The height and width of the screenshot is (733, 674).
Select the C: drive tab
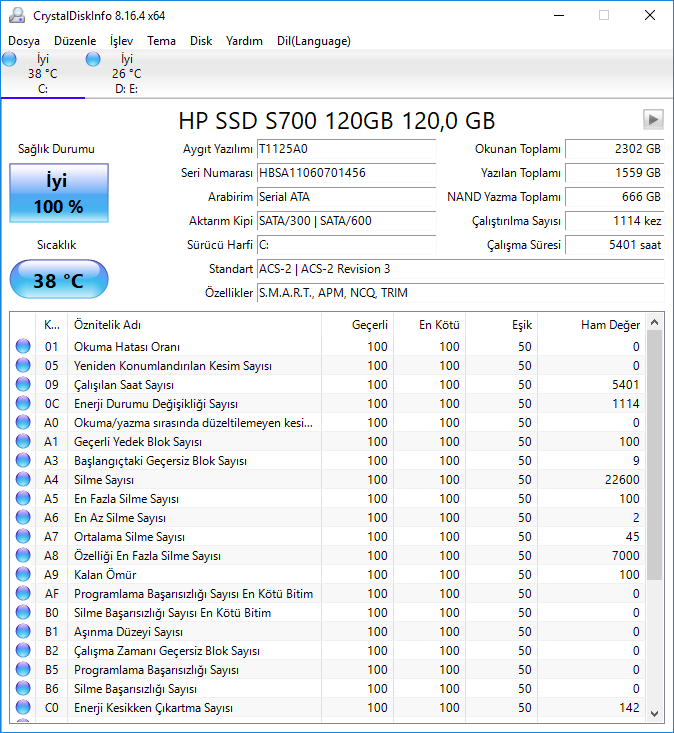click(x=43, y=74)
